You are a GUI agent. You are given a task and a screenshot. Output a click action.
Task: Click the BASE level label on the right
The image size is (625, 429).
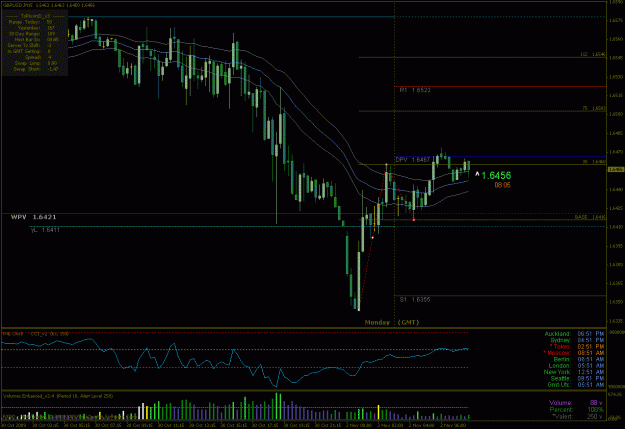tap(590, 218)
